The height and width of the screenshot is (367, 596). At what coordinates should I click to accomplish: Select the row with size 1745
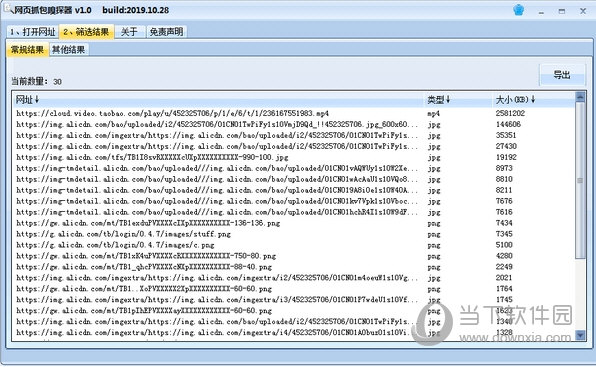[x=294, y=300]
